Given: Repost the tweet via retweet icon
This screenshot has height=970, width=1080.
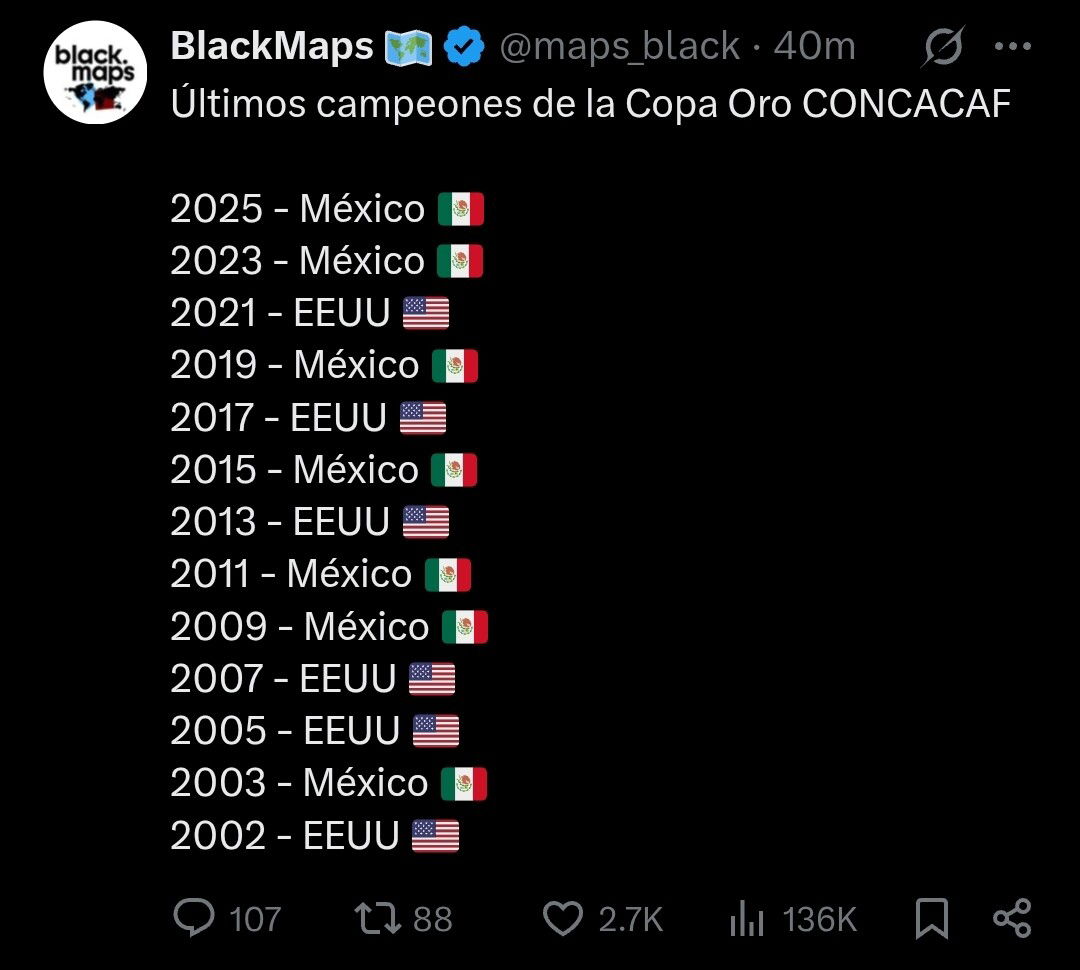Looking at the screenshot, I should 377,919.
